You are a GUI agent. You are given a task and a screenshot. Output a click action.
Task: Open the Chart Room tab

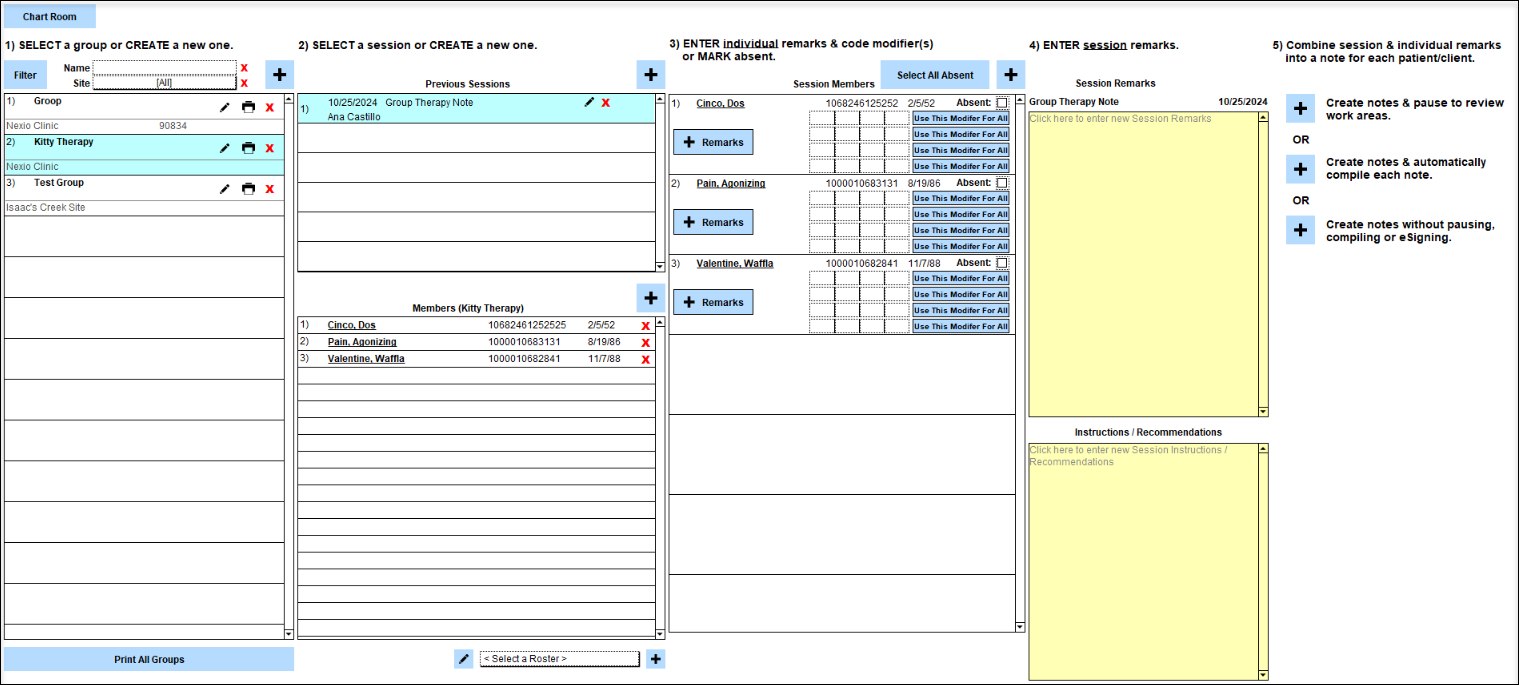[50, 17]
